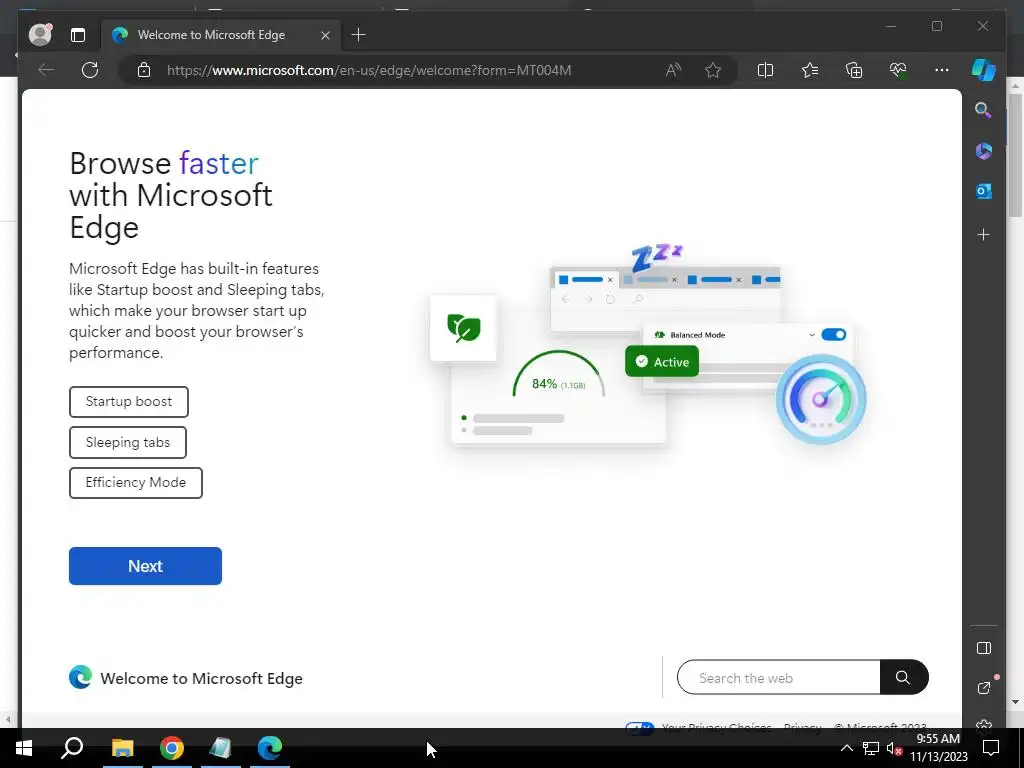This screenshot has width=1024, height=768.
Task: Open the Windows Start menu
Action: (x=24, y=748)
